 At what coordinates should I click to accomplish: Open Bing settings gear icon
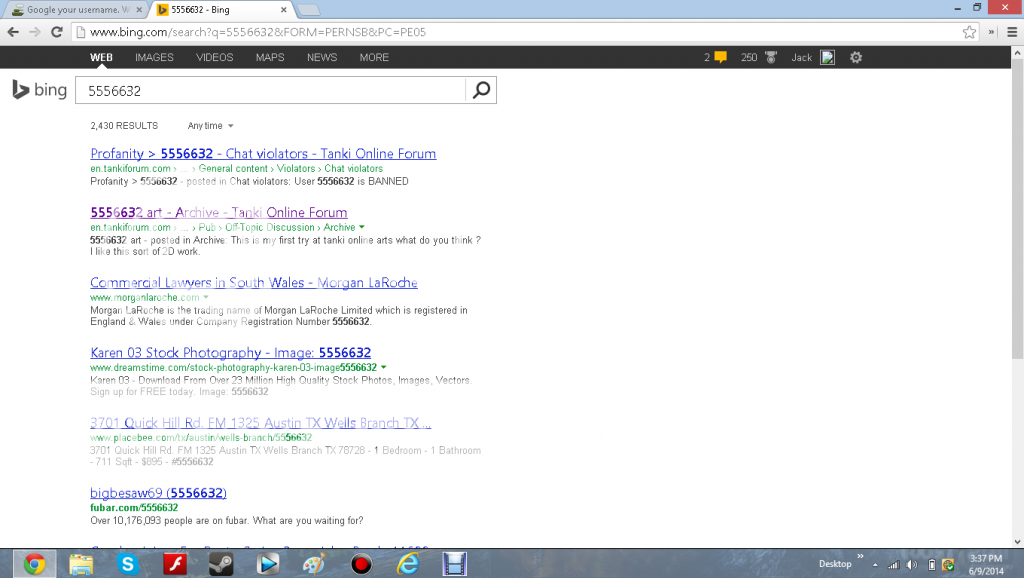coord(855,58)
